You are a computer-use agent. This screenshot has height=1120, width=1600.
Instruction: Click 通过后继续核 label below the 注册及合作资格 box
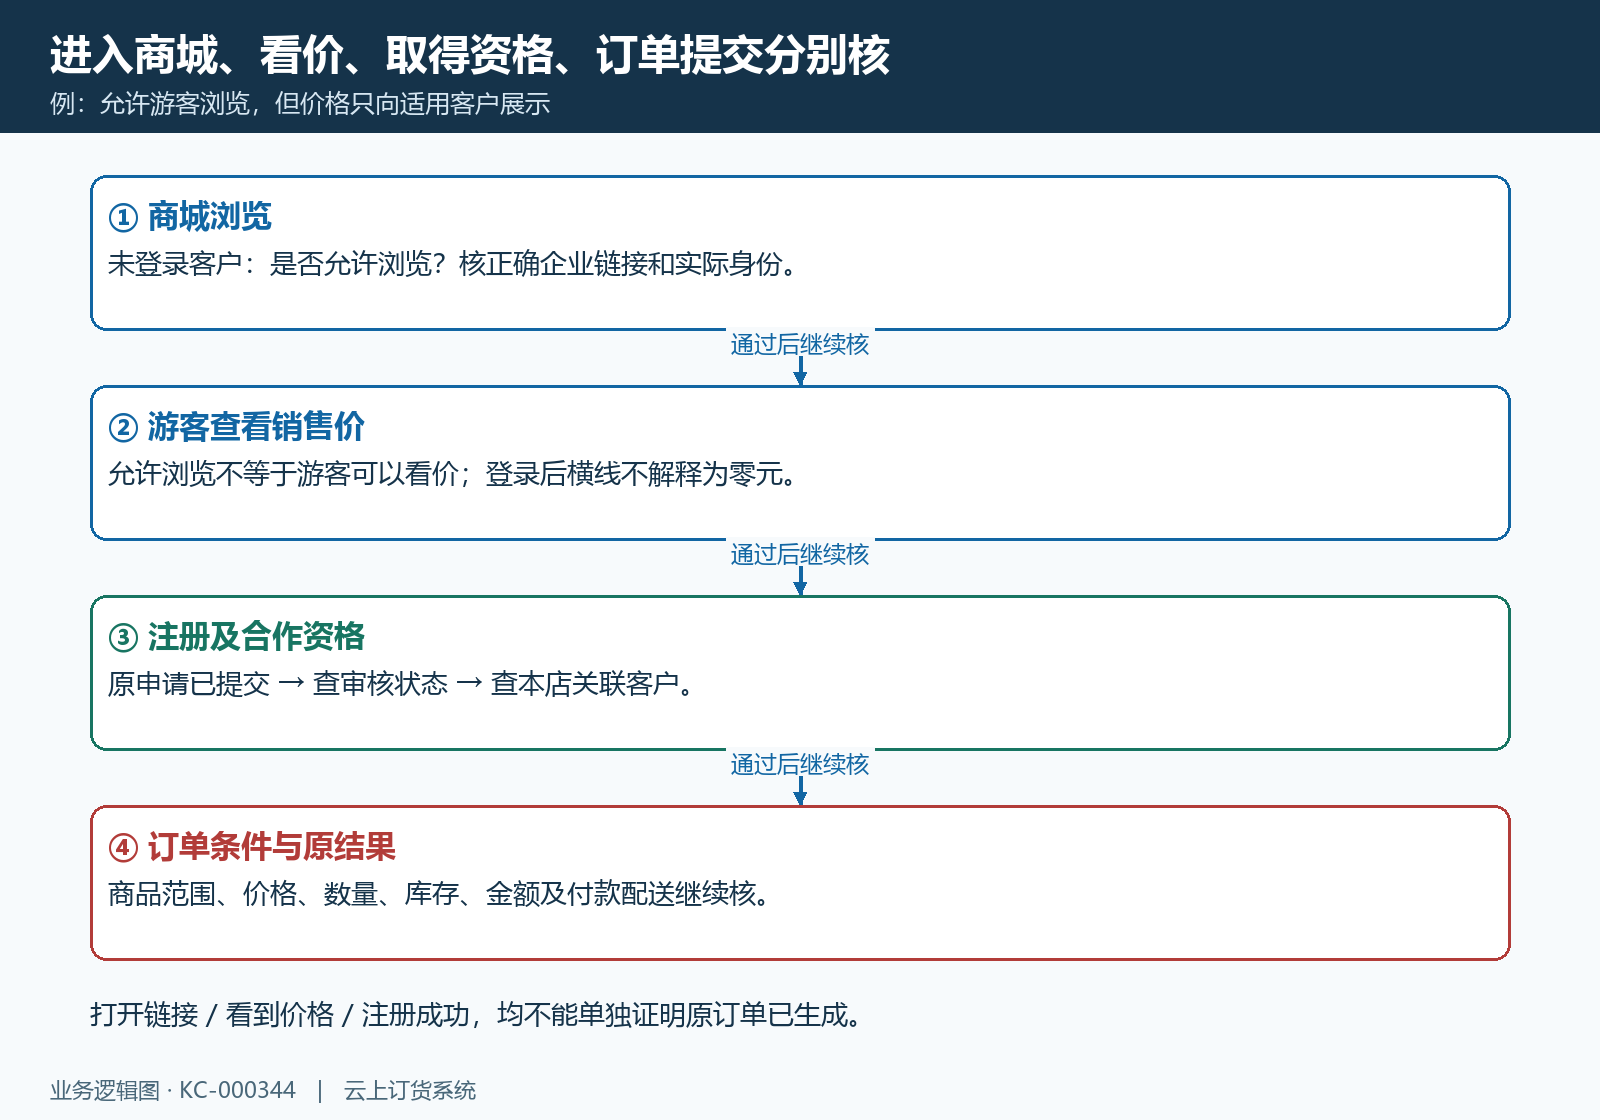(x=800, y=764)
